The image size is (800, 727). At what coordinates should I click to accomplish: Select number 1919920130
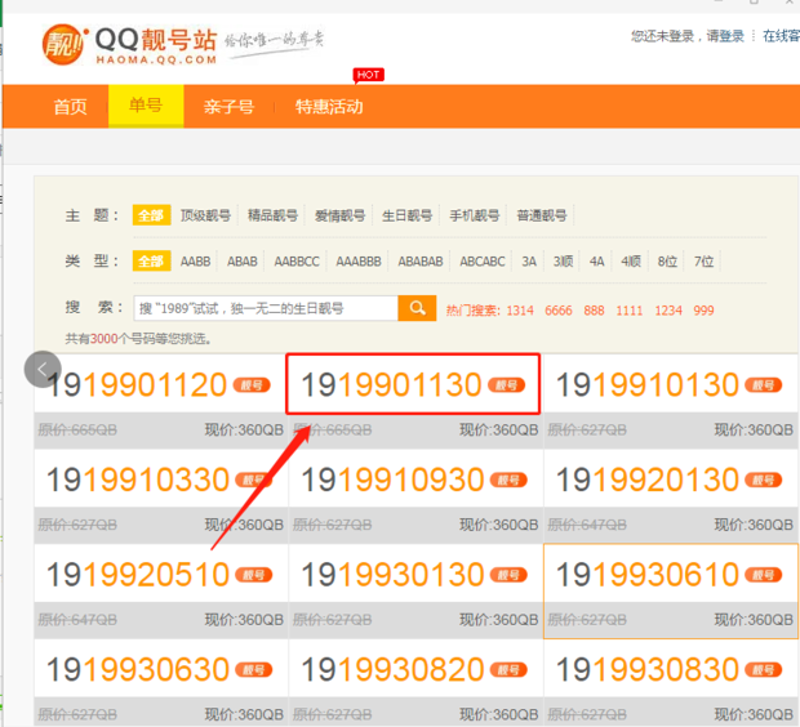pos(647,480)
